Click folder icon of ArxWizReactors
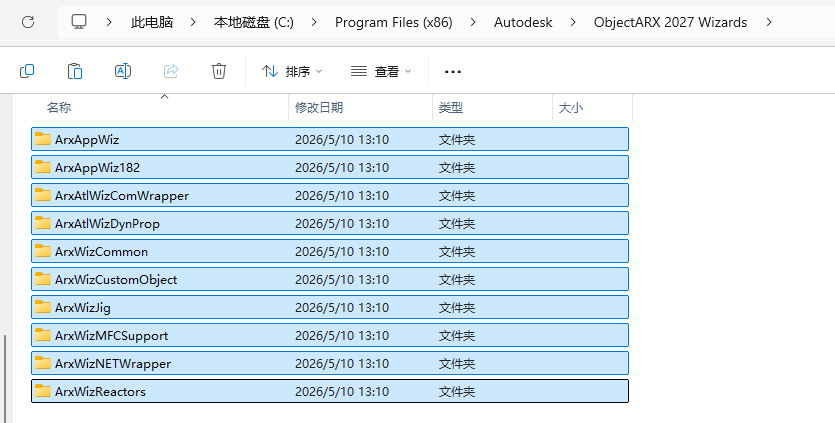Screen dimensions: 835x423 (x=43, y=391)
